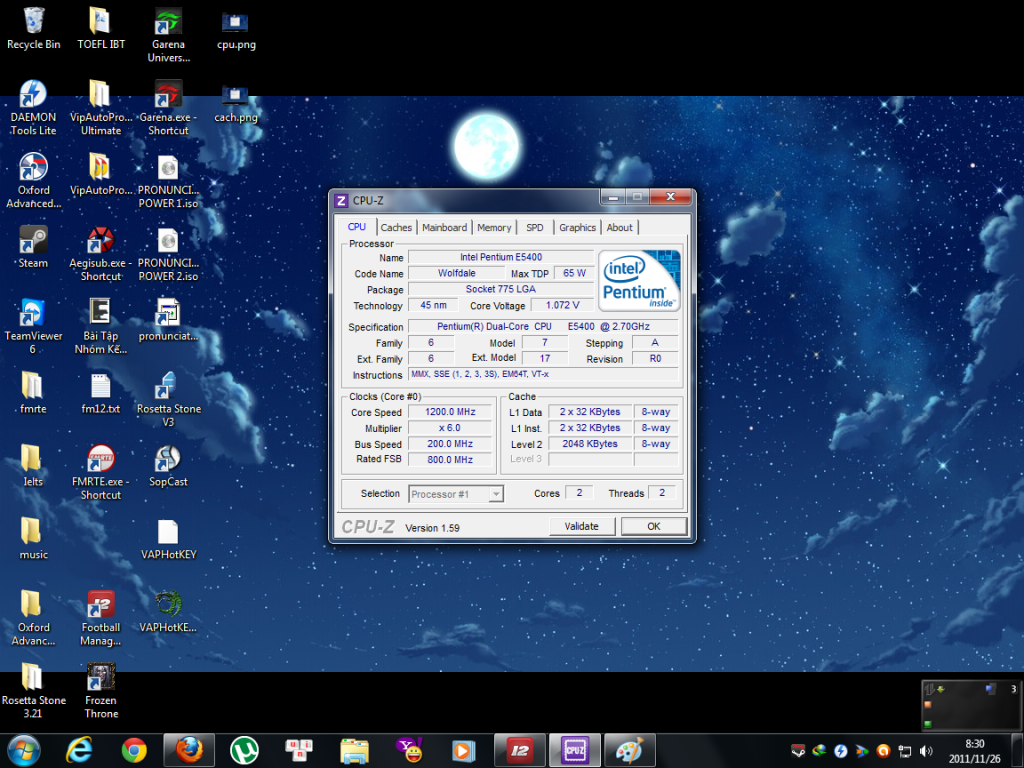Click the OK button in CPU-Z
This screenshot has width=1024, height=768.
tap(654, 526)
